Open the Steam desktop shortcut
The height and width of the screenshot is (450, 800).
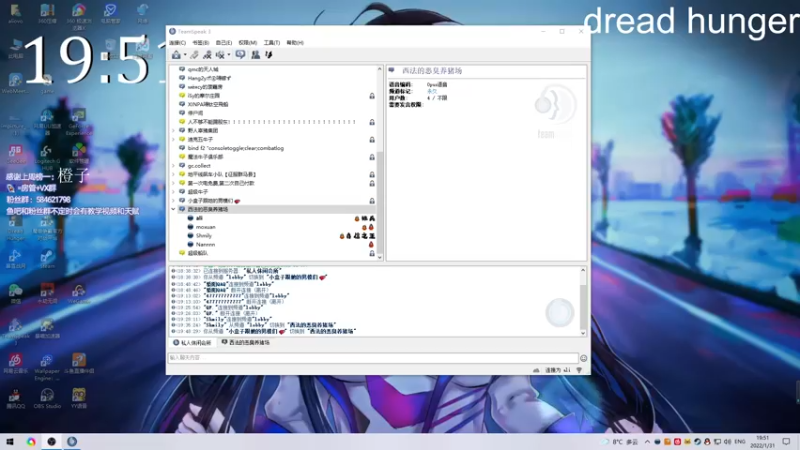(47, 259)
